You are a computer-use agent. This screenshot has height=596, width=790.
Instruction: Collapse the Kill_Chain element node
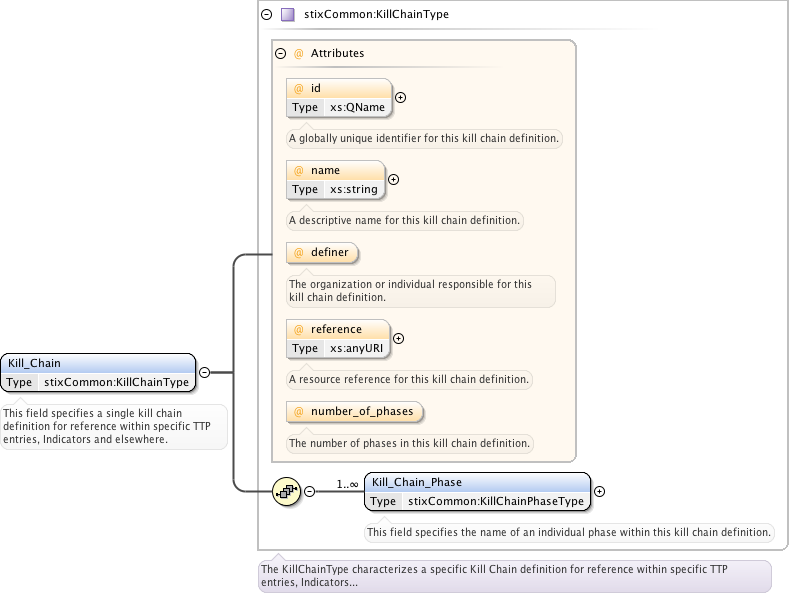tap(204, 372)
